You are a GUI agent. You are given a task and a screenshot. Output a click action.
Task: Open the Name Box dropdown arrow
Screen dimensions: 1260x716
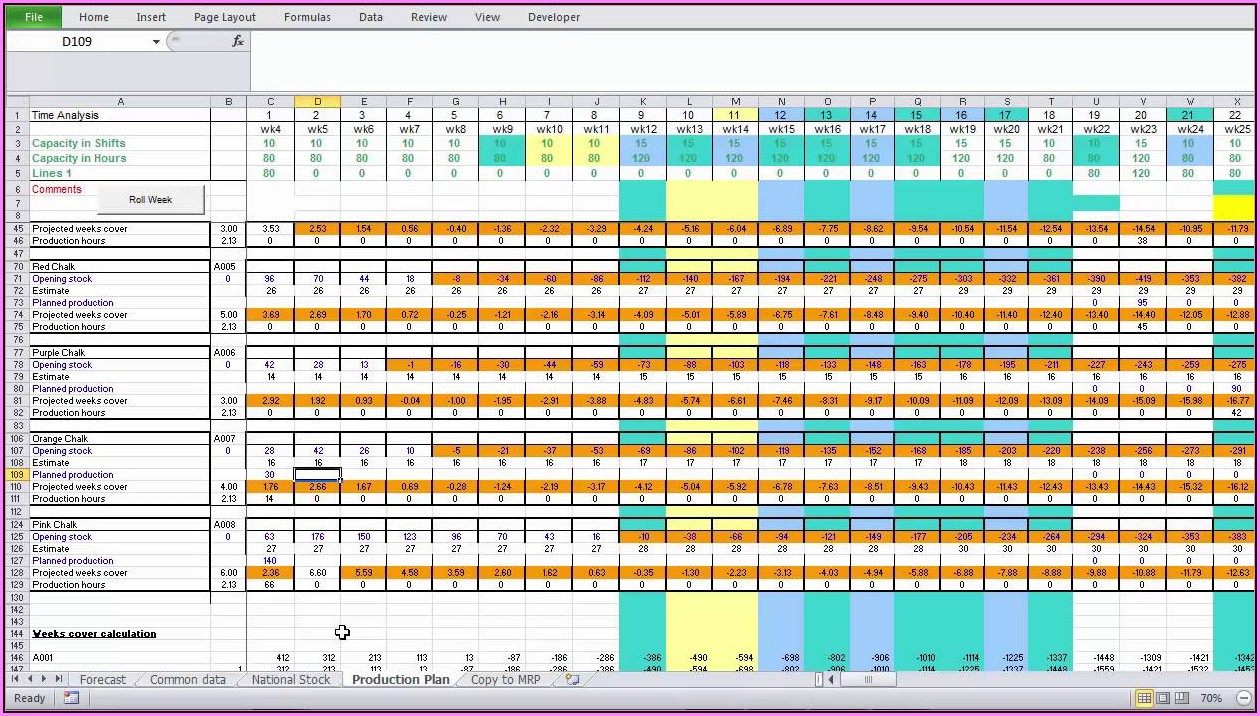[x=156, y=42]
